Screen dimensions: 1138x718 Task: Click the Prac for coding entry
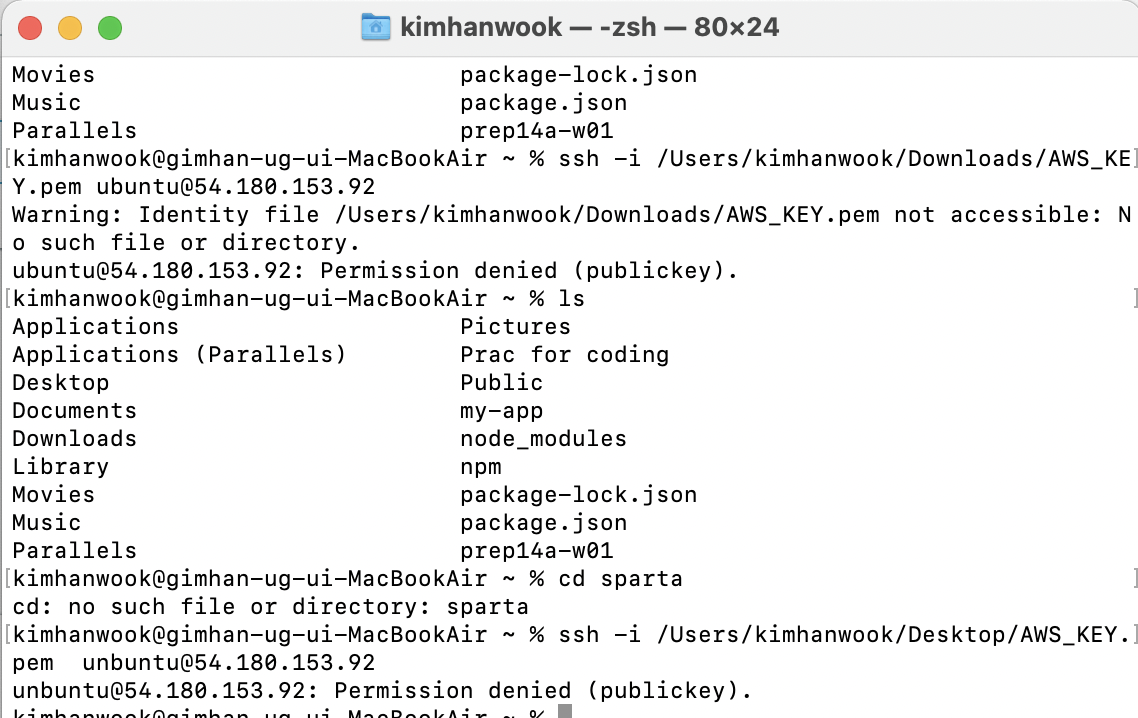[565, 354]
